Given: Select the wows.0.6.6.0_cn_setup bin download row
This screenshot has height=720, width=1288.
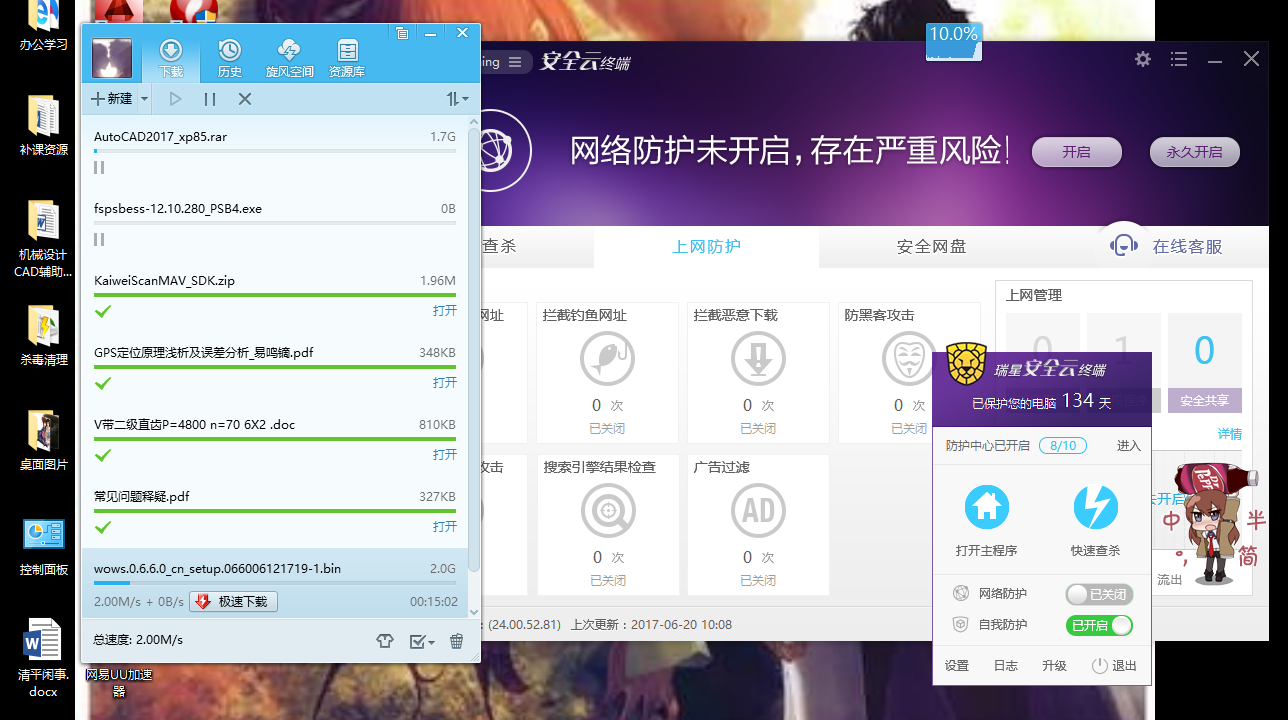Looking at the screenshot, I should click(x=275, y=583).
